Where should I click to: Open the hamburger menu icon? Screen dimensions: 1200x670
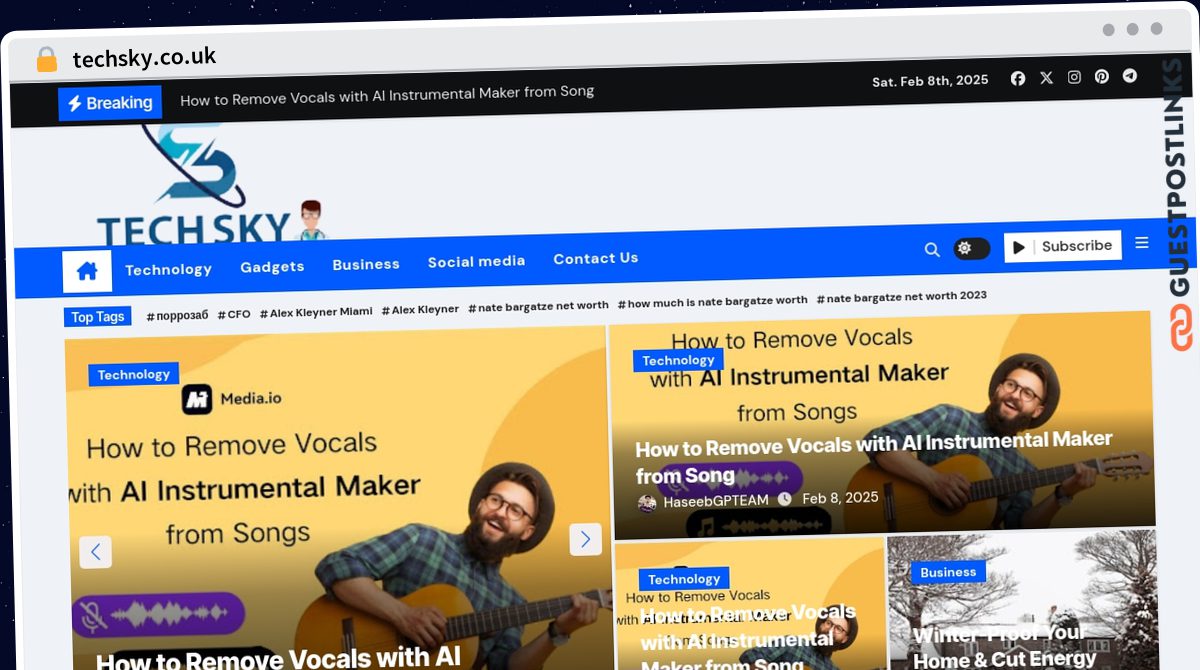(1142, 243)
